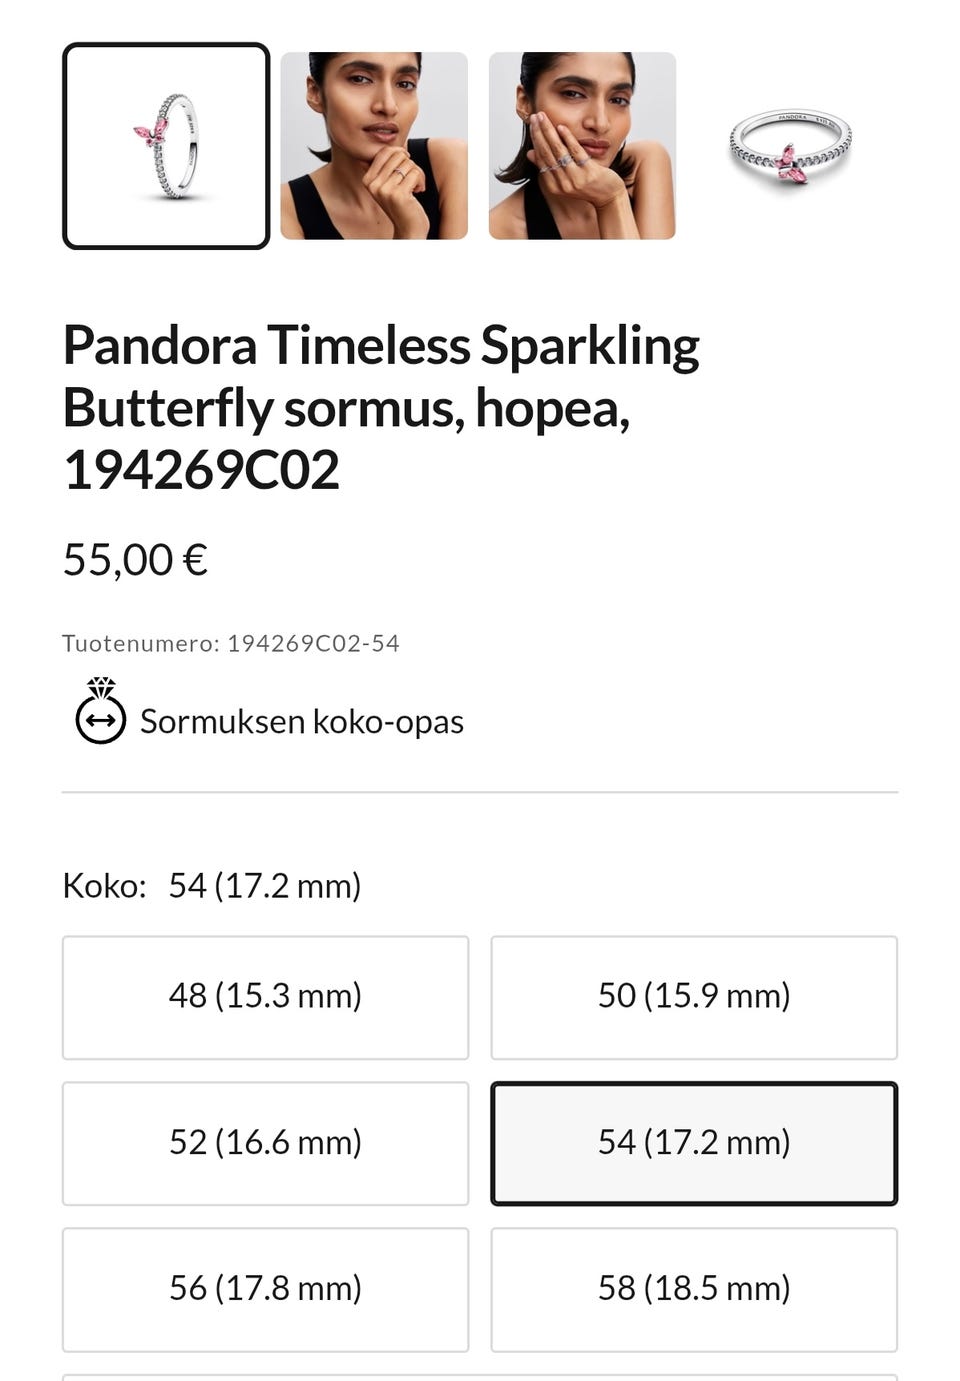Choose ring size 50 (15.9 mm)
The image size is (960, 1381).
point(694,997)
